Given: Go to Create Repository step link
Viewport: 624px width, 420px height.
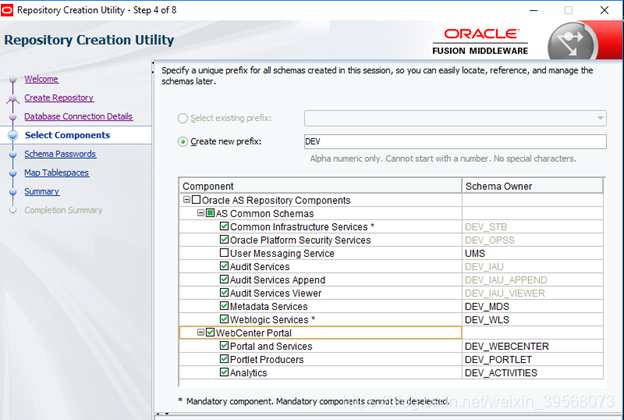Looking at the screenshot, I should (59, 98).
